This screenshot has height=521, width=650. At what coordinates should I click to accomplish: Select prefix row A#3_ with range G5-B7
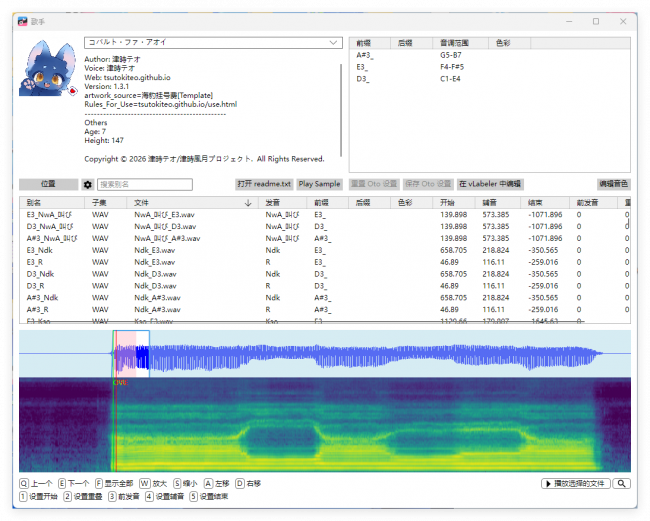point(490,55)
